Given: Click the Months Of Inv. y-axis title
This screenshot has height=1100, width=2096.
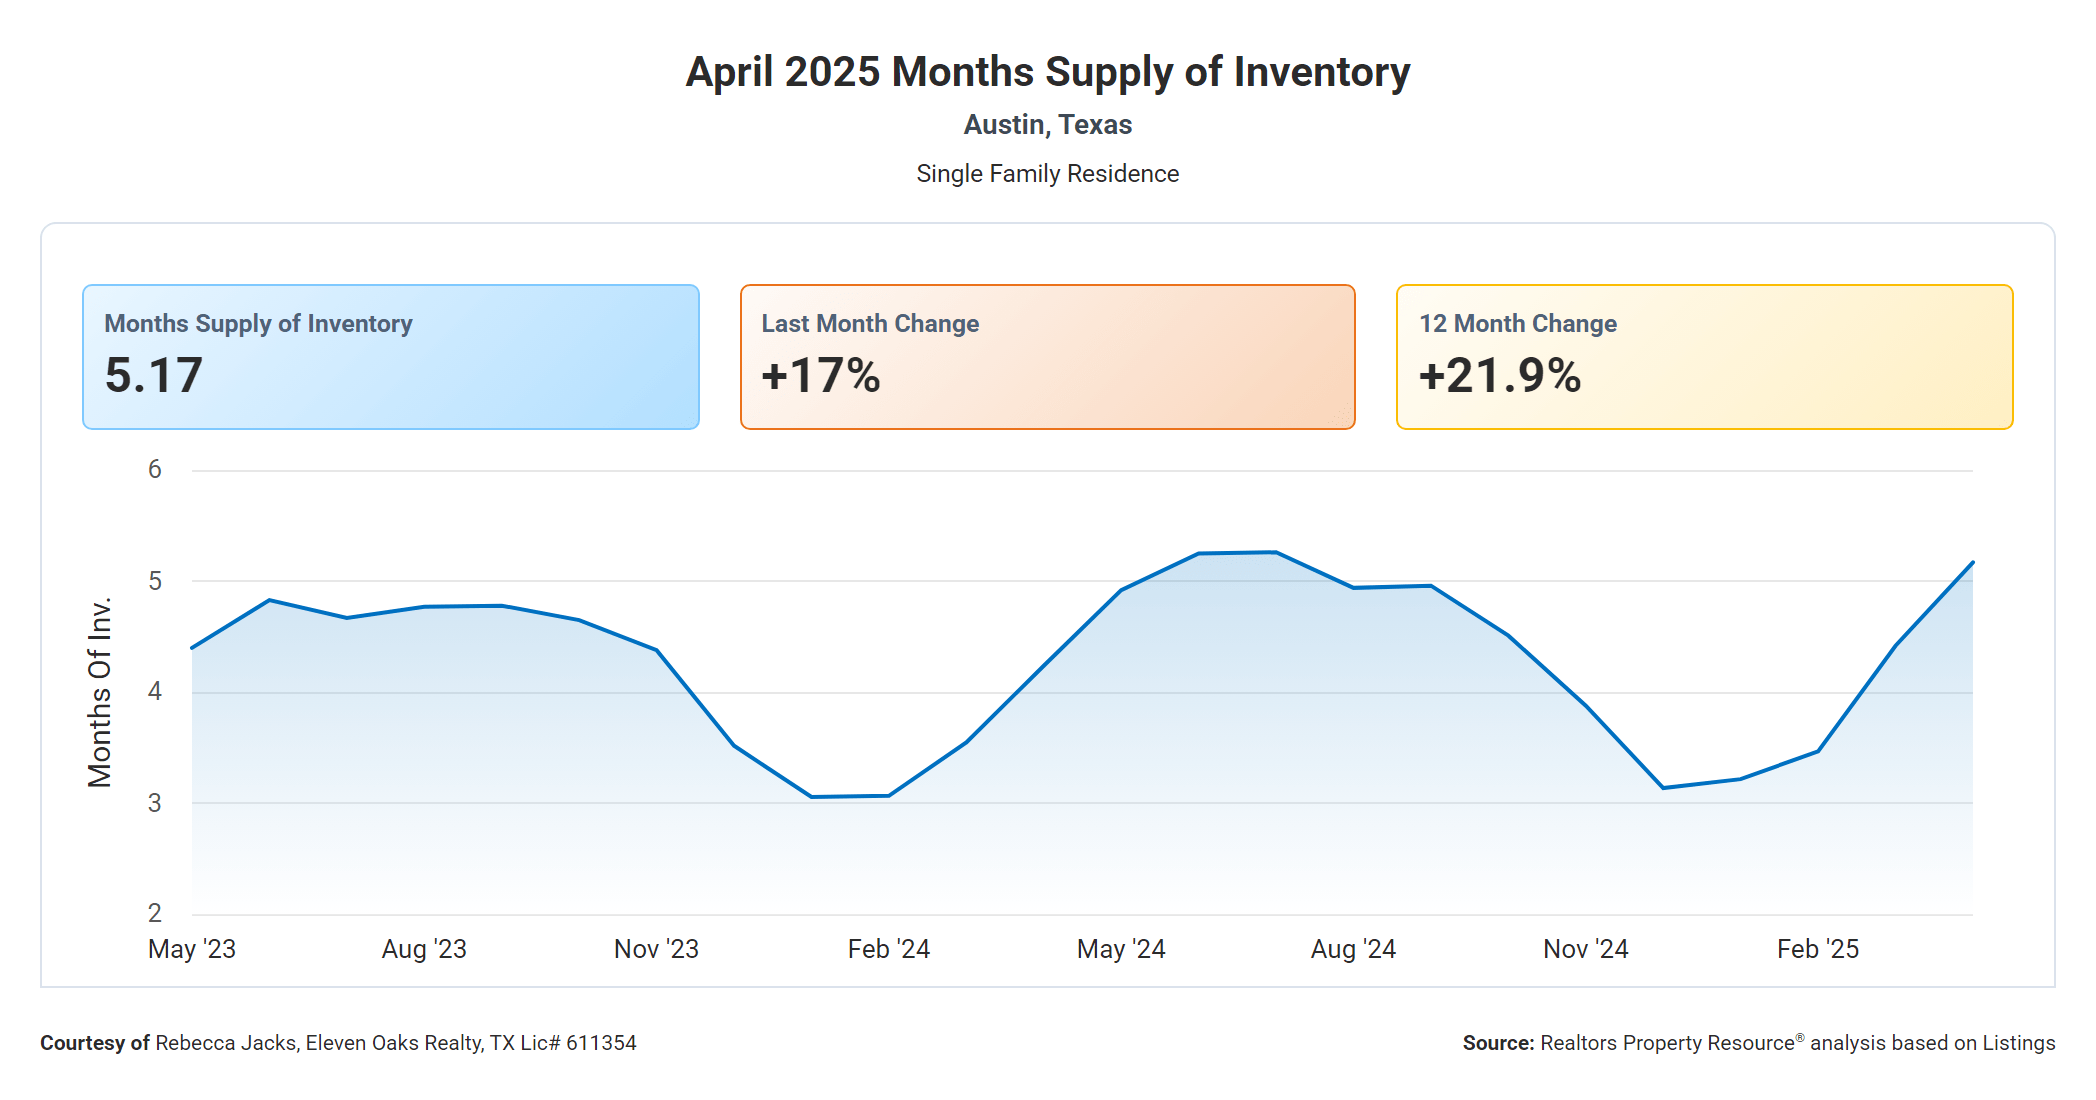Looking at the screenshot, I should click(x=100, y=692).
